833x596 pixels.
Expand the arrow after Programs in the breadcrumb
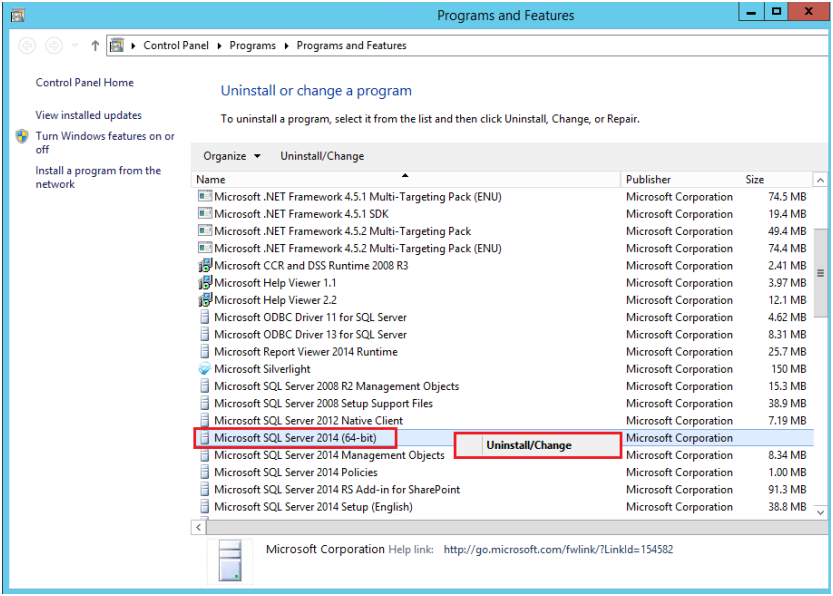click(286, 46)
